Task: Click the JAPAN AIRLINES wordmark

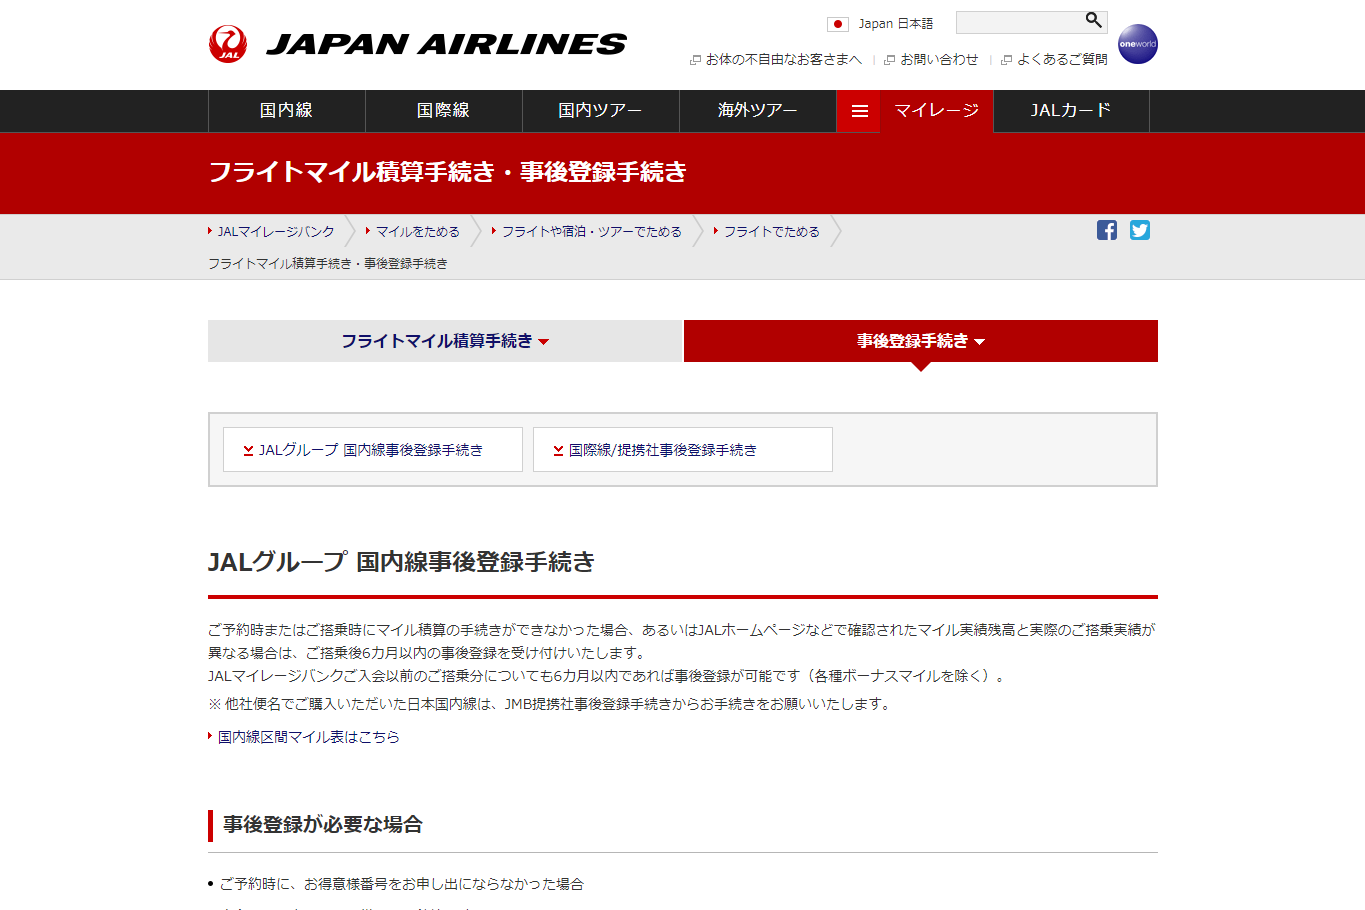Action: tap(446, 44)
